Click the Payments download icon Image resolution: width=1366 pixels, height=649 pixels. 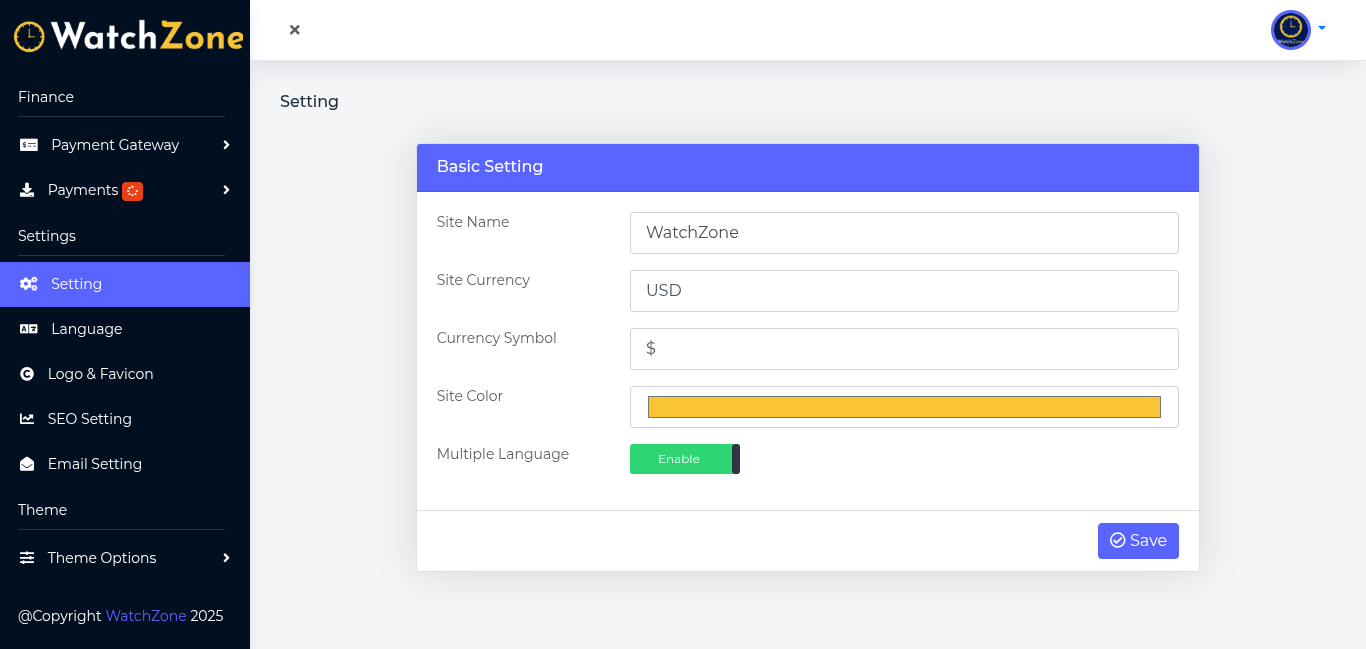[x=27, y=190]
